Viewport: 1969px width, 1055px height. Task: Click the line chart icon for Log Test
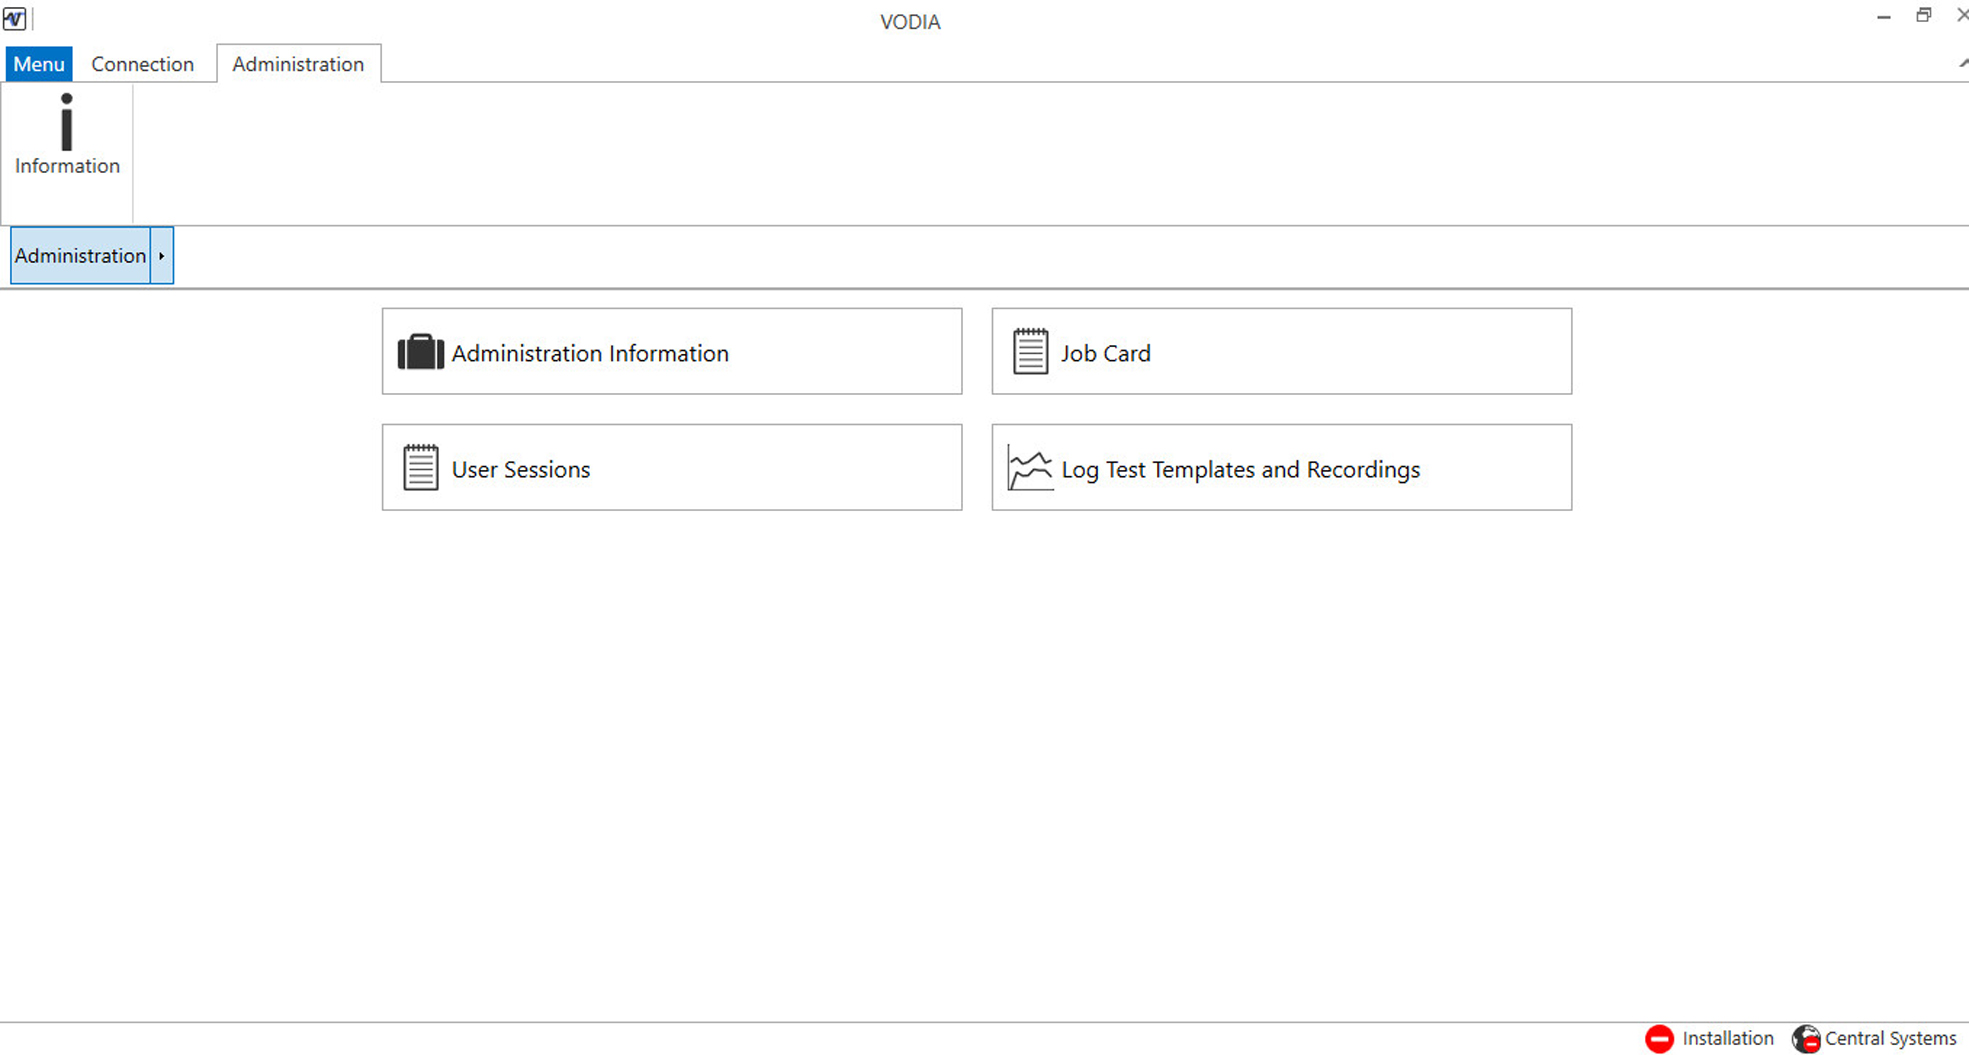(x=1030, y=468)
